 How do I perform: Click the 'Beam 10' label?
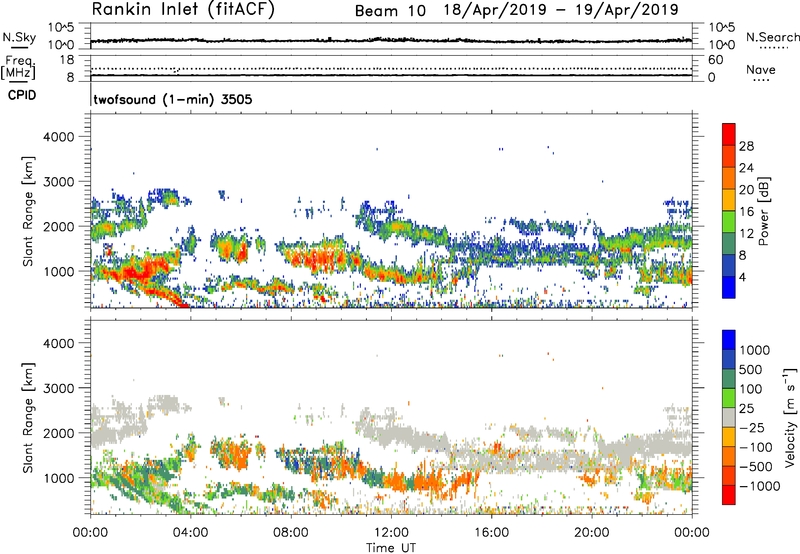[x=390, y=11]
